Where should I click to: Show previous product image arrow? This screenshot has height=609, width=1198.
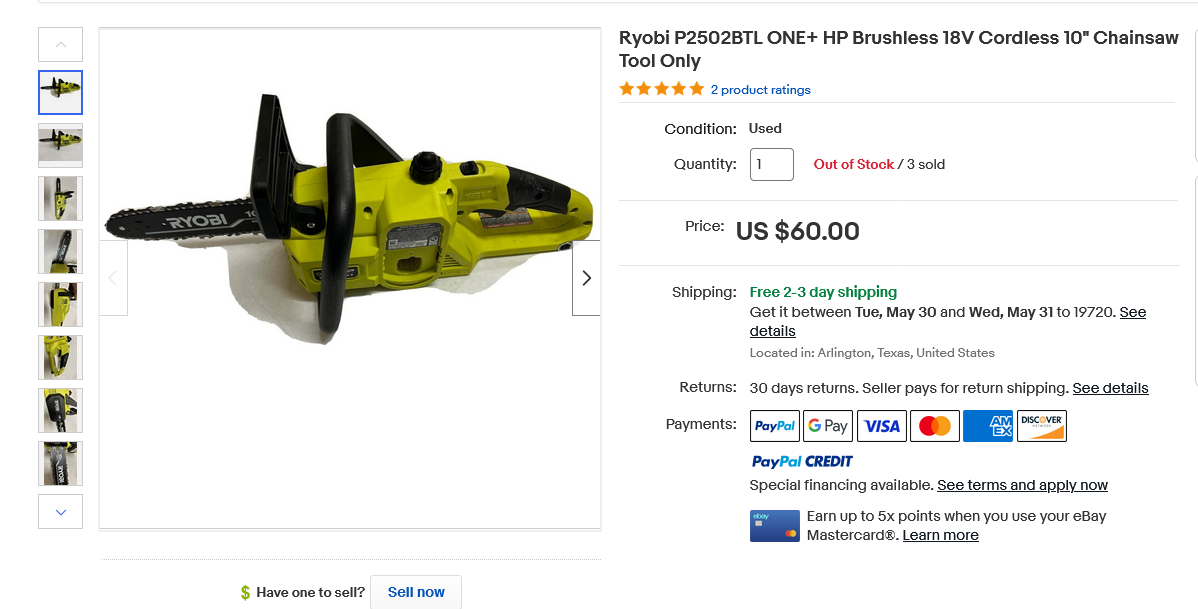pyautogui.click(x=113, y=278)
